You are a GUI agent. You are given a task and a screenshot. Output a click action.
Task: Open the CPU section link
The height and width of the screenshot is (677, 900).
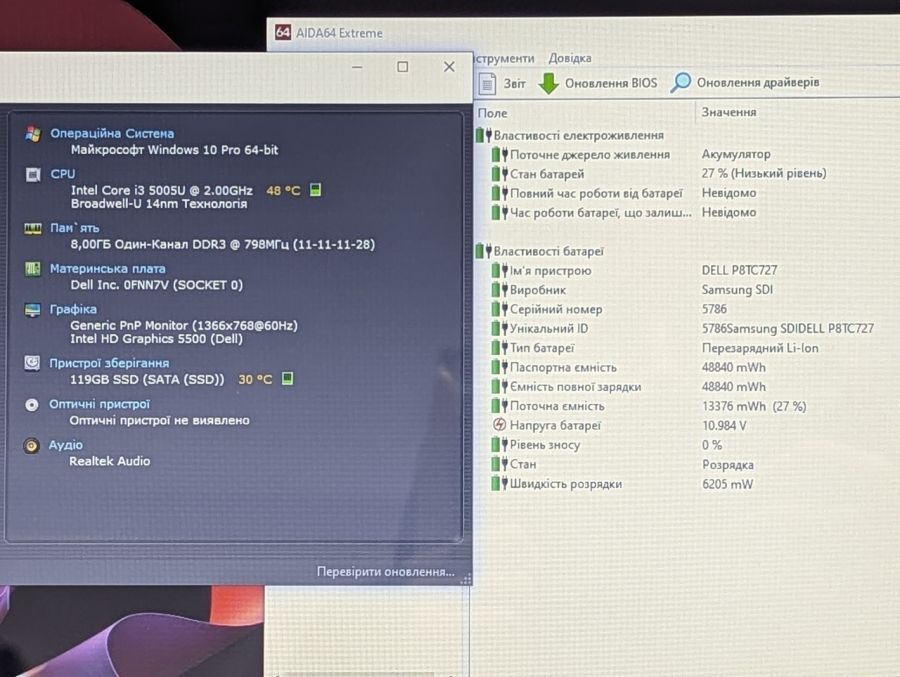(x=63, y=174)
